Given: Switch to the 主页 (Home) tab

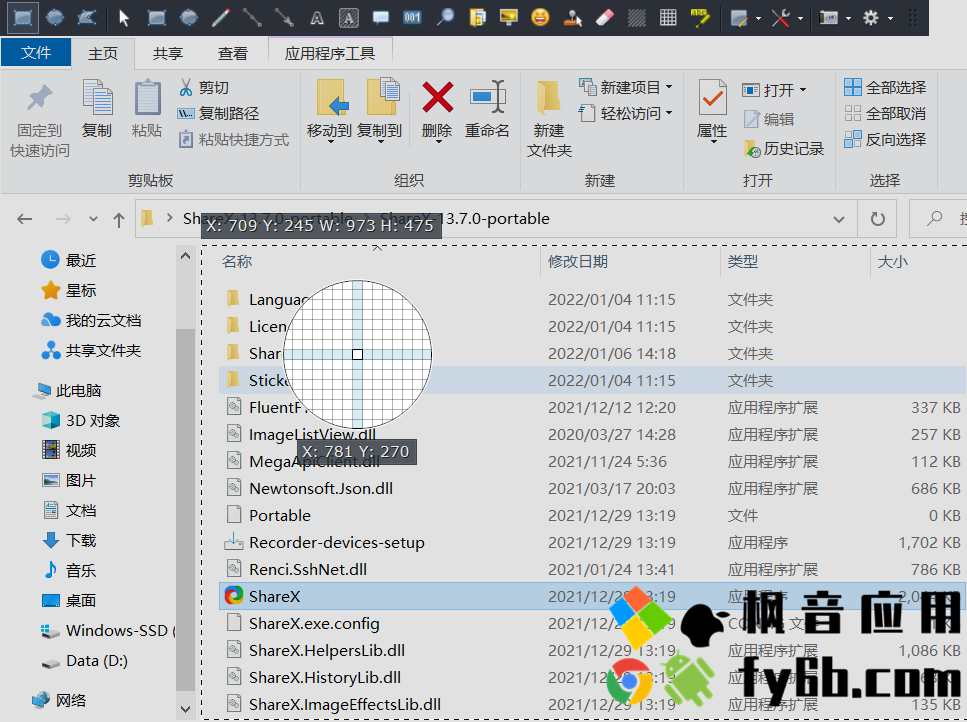Looking at the screenshot, I should (102, 54).
